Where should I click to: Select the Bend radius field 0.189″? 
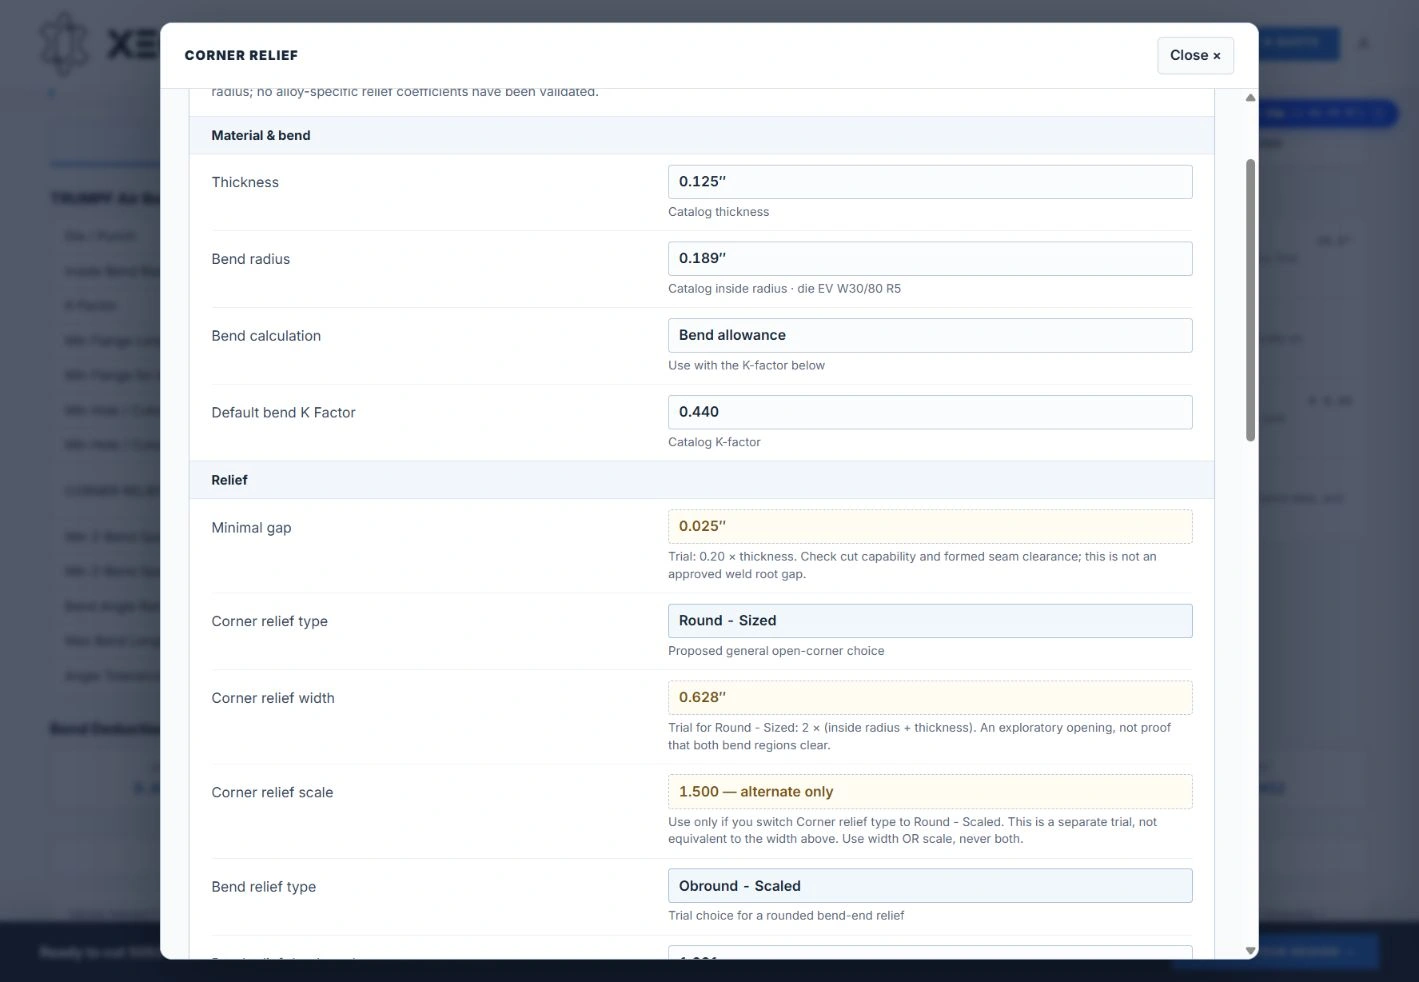click(x=930, y=258)
